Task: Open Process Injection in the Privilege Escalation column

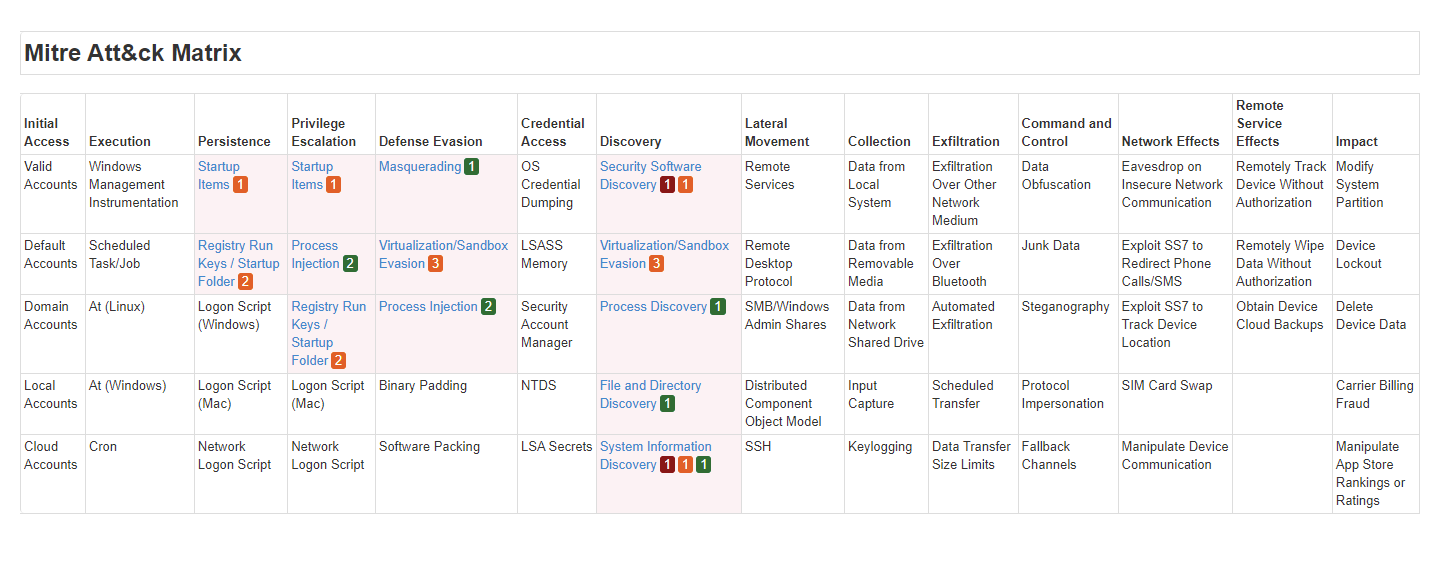Action: click(x=315, y=254)
